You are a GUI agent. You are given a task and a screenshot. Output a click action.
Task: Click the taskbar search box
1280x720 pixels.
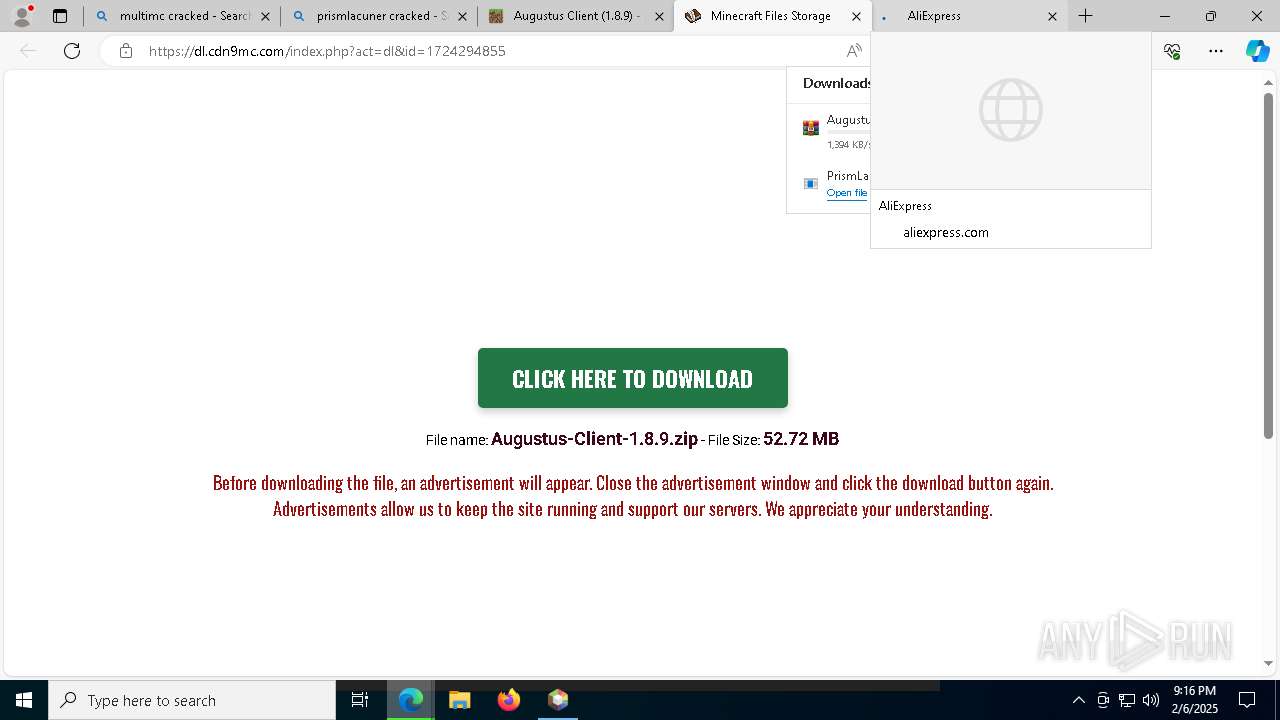click(x=192, y=700)
